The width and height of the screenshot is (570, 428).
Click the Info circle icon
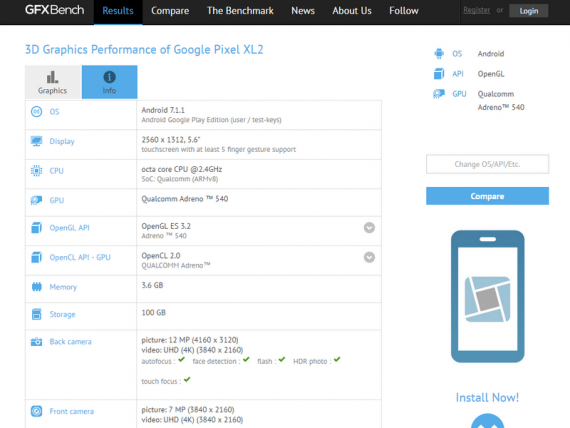[109, 77]
